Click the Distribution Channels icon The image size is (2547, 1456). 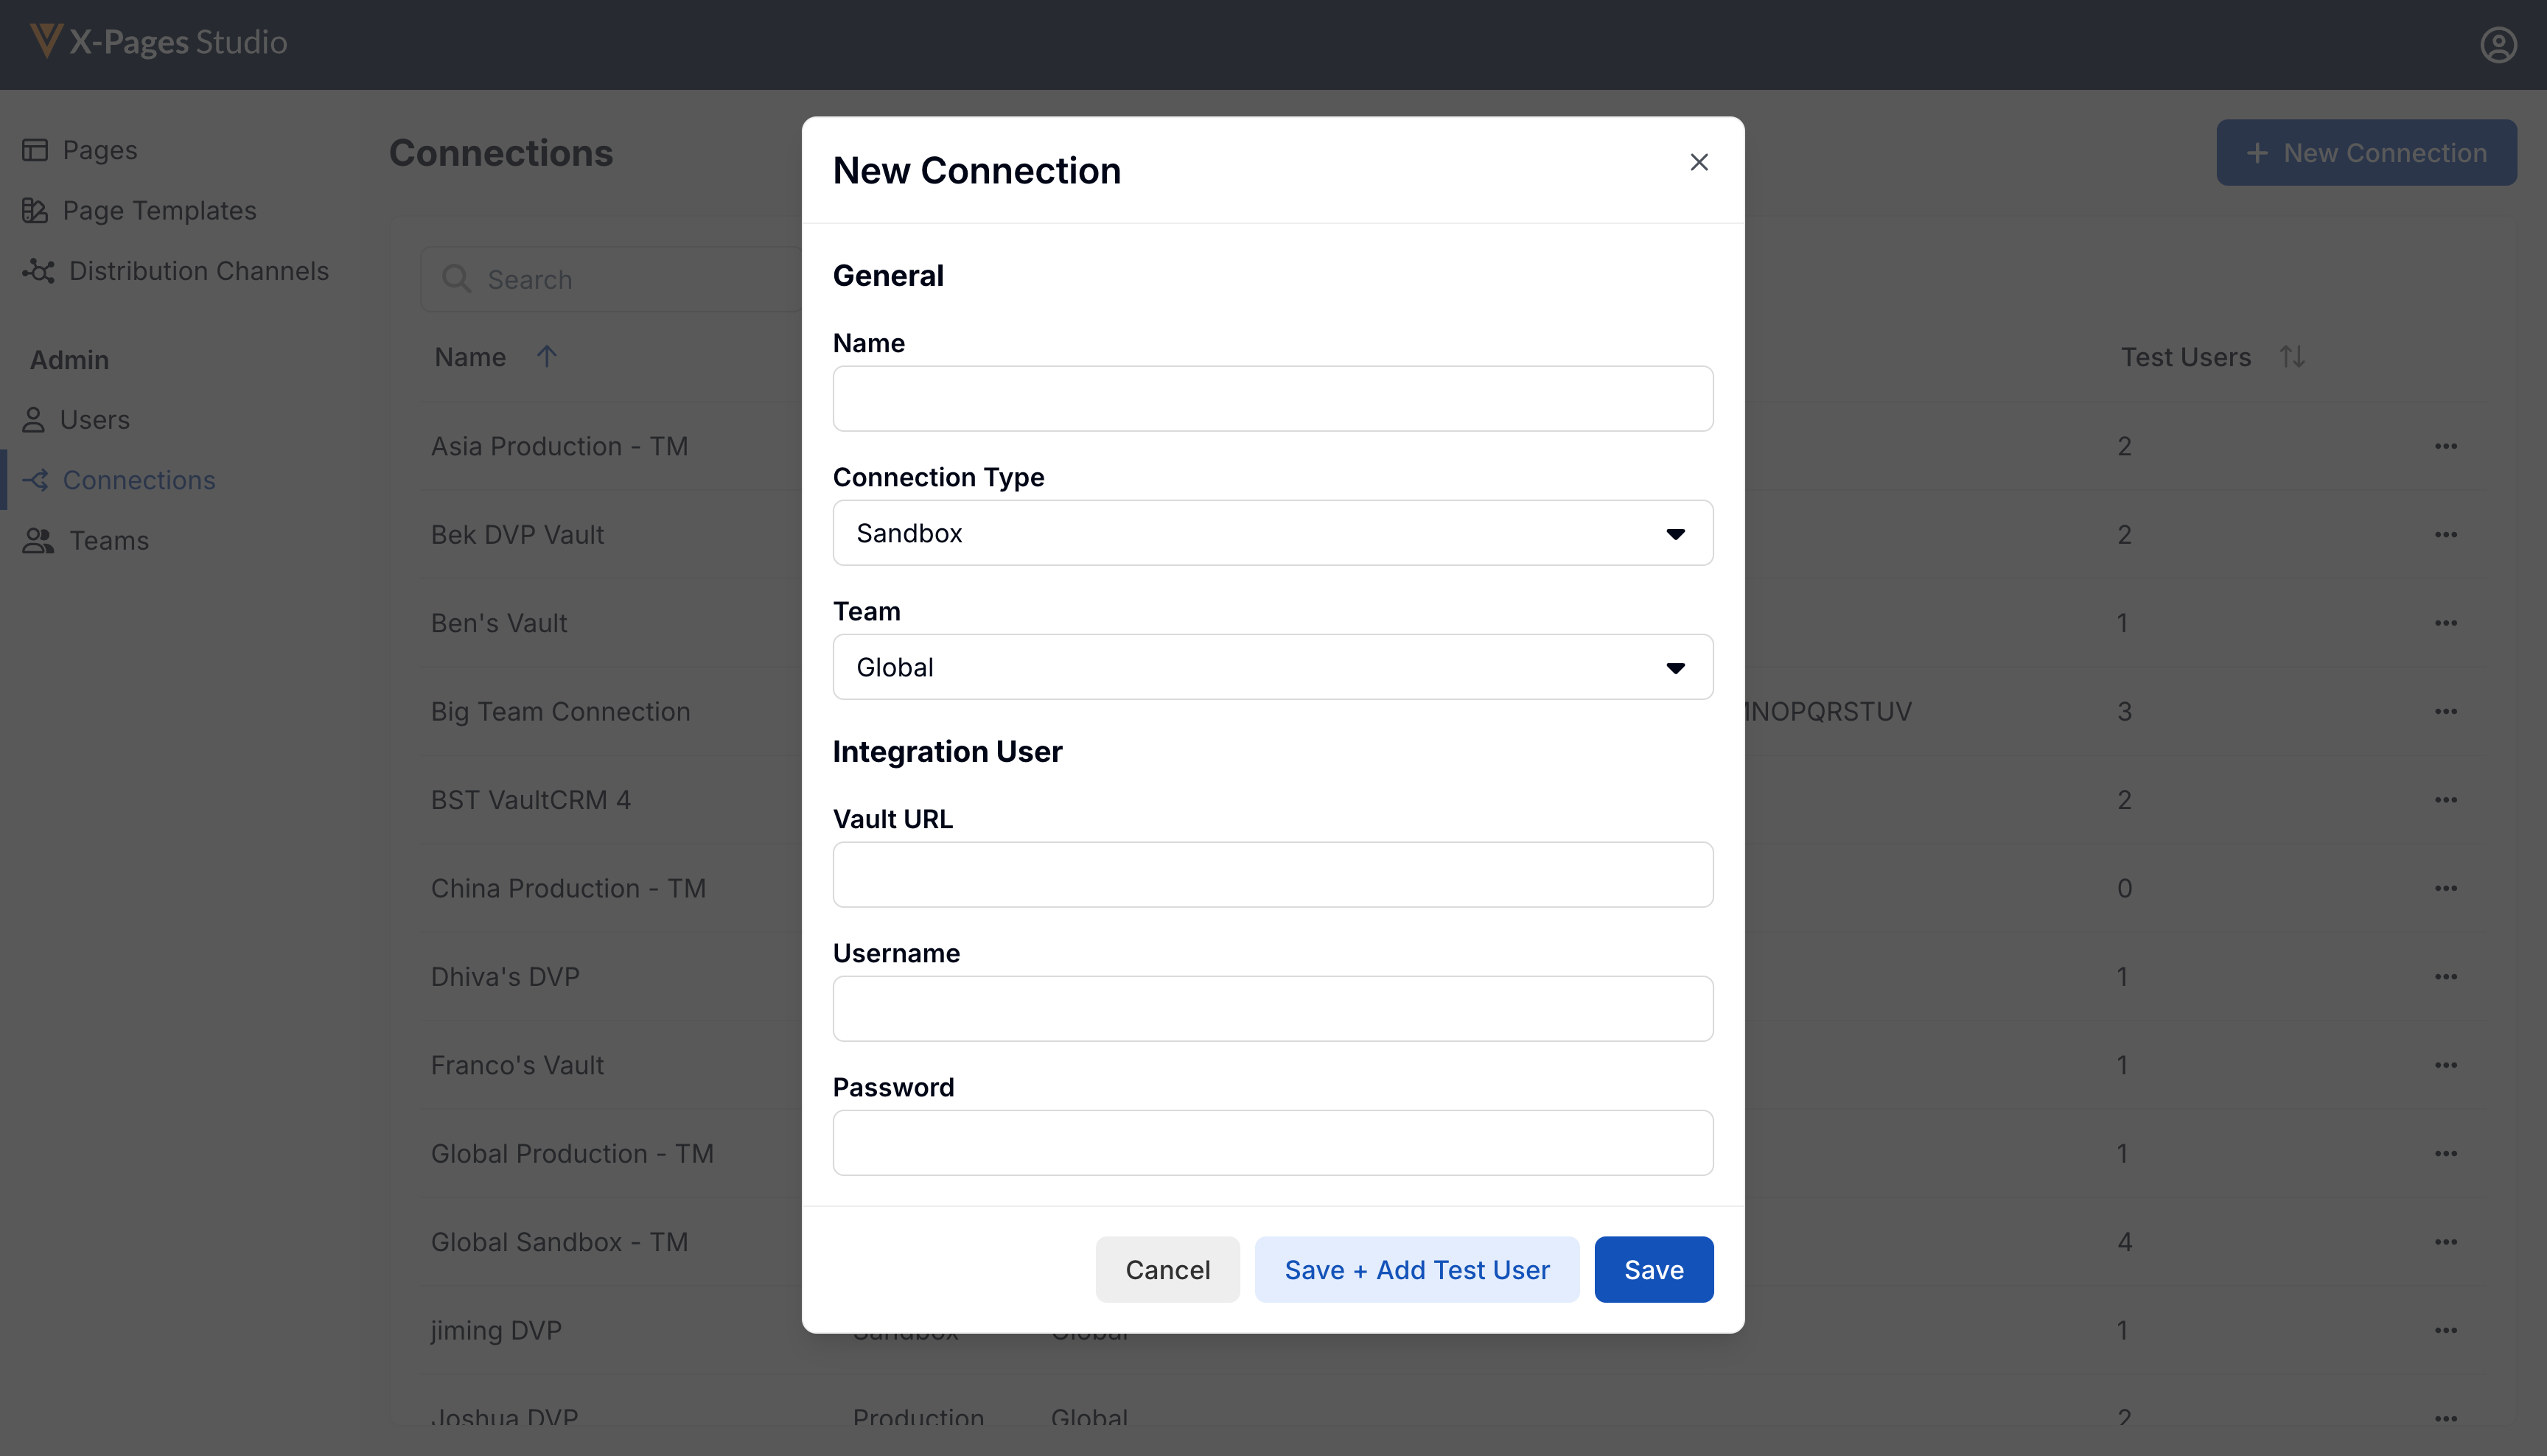click(38, 271)
